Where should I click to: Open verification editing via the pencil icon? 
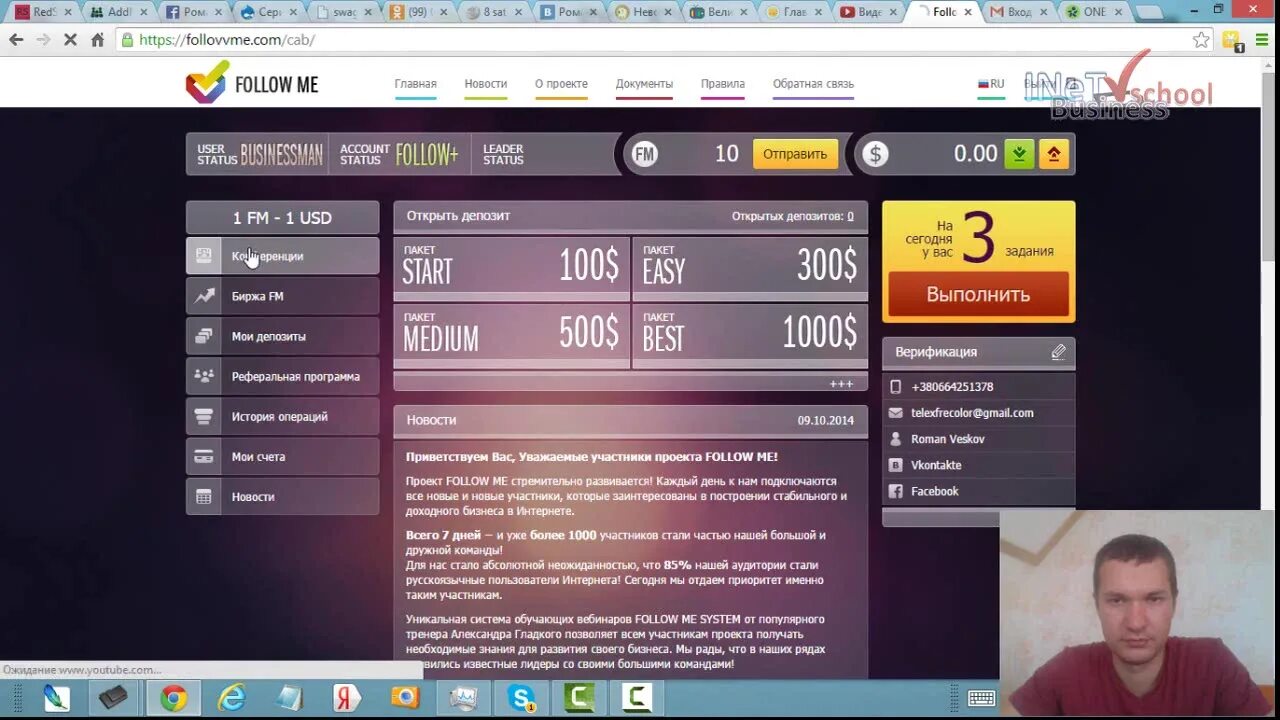pos(1059,351)
